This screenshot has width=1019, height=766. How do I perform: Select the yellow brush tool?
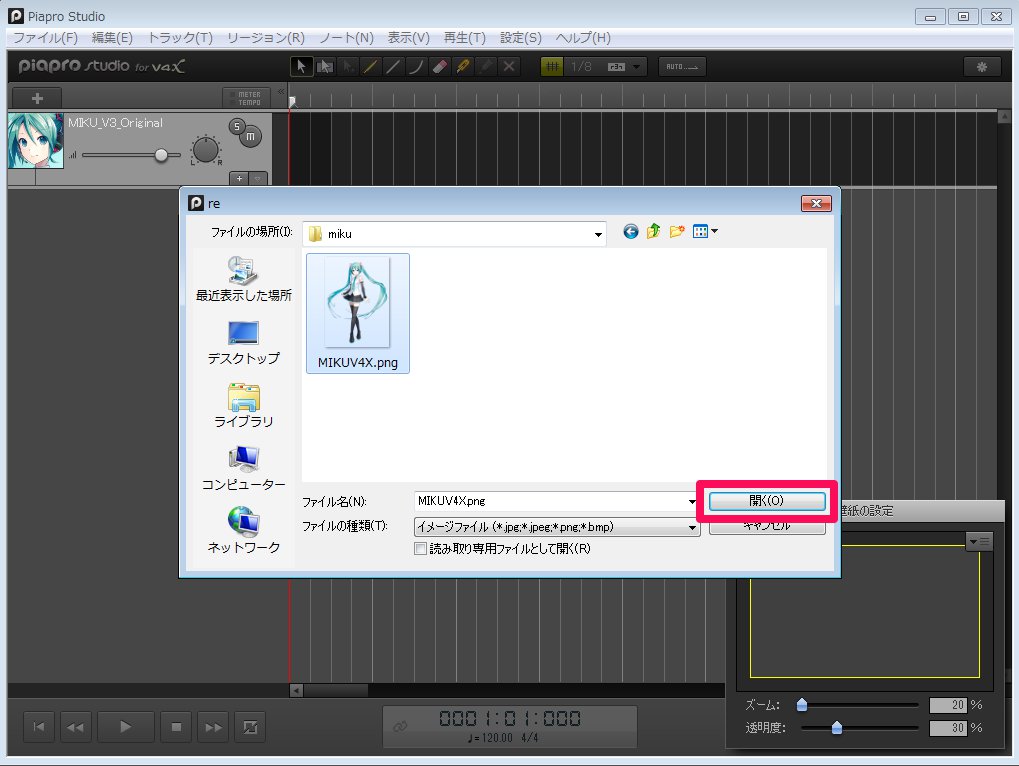click(463, 66)
